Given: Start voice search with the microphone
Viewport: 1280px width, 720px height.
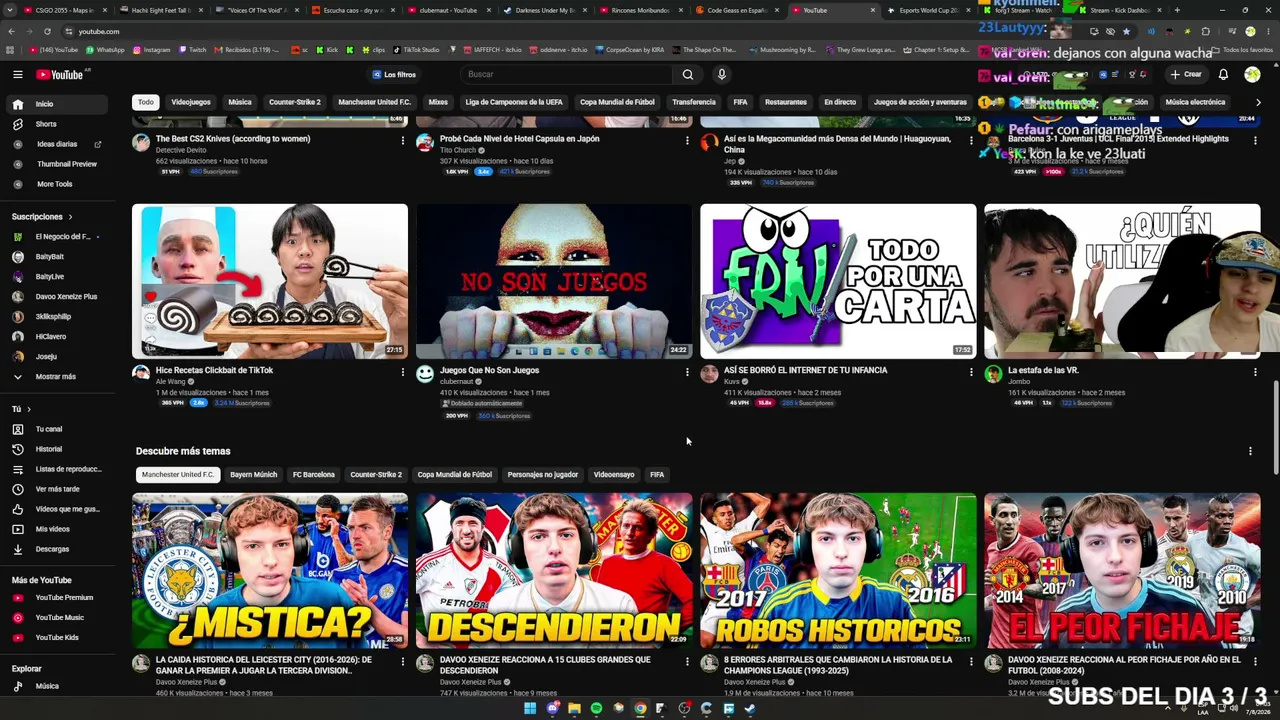Looking at the screenshot, I should coord(721,74).
